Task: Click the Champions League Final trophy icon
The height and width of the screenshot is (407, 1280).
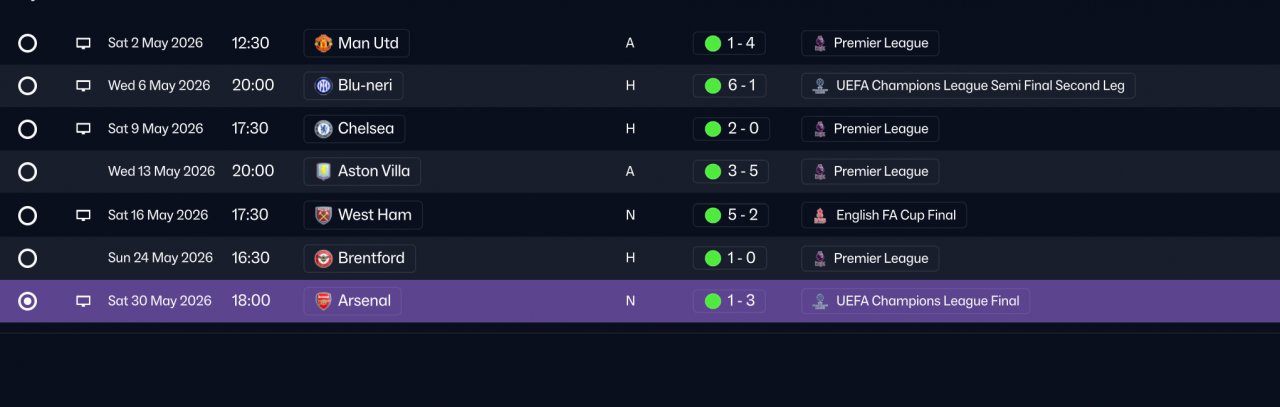Action: [x=820, y=301]
